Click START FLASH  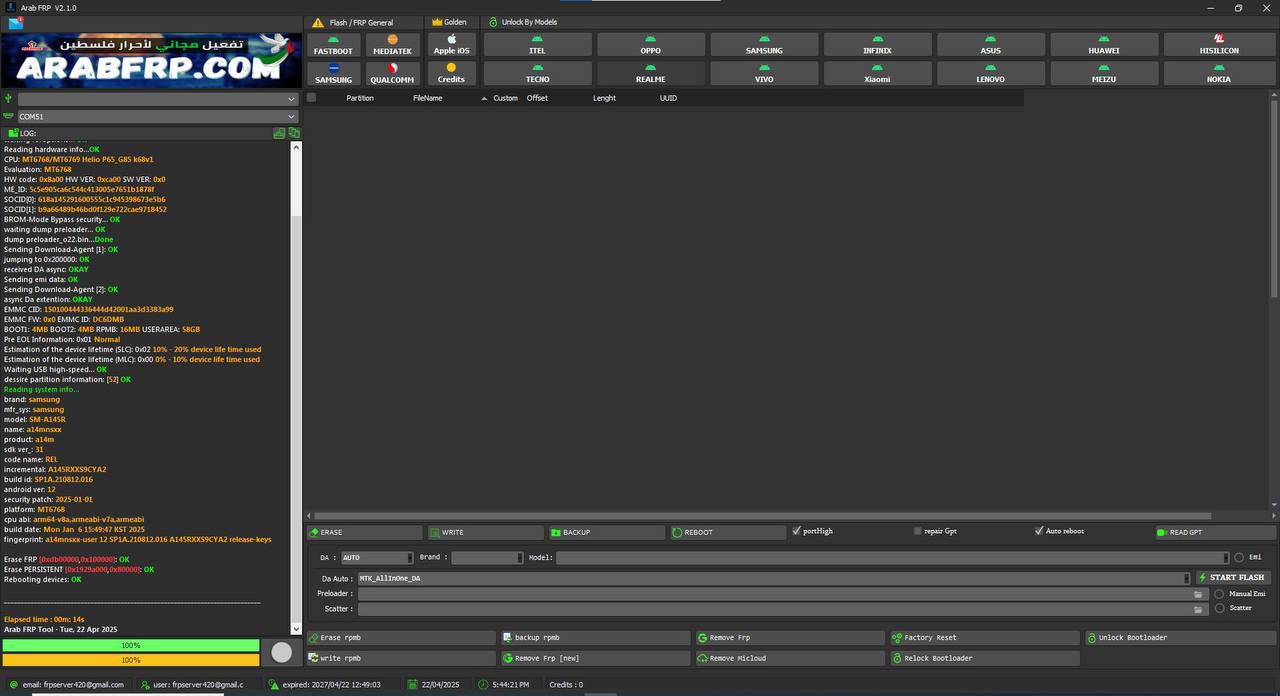[x=1233, y=578]
